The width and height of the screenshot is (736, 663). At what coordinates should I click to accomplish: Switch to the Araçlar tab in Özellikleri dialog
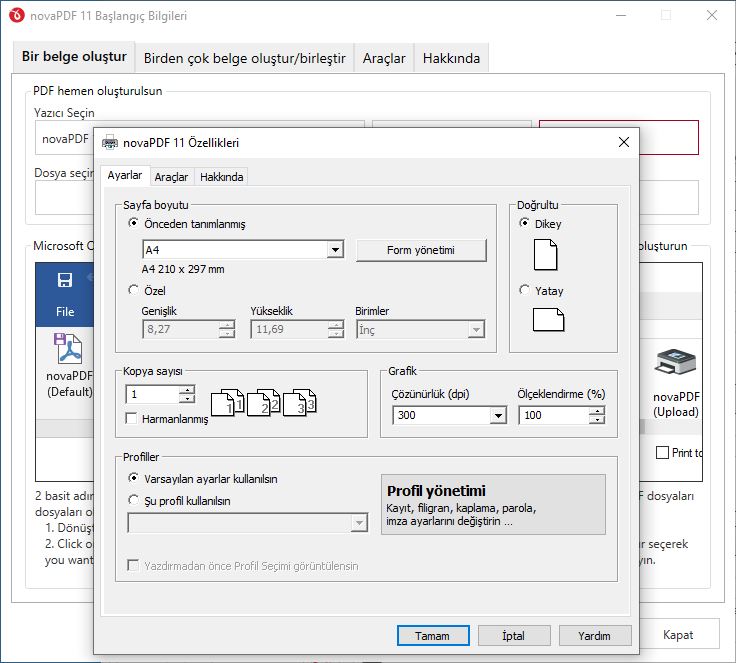coord(171,177)
